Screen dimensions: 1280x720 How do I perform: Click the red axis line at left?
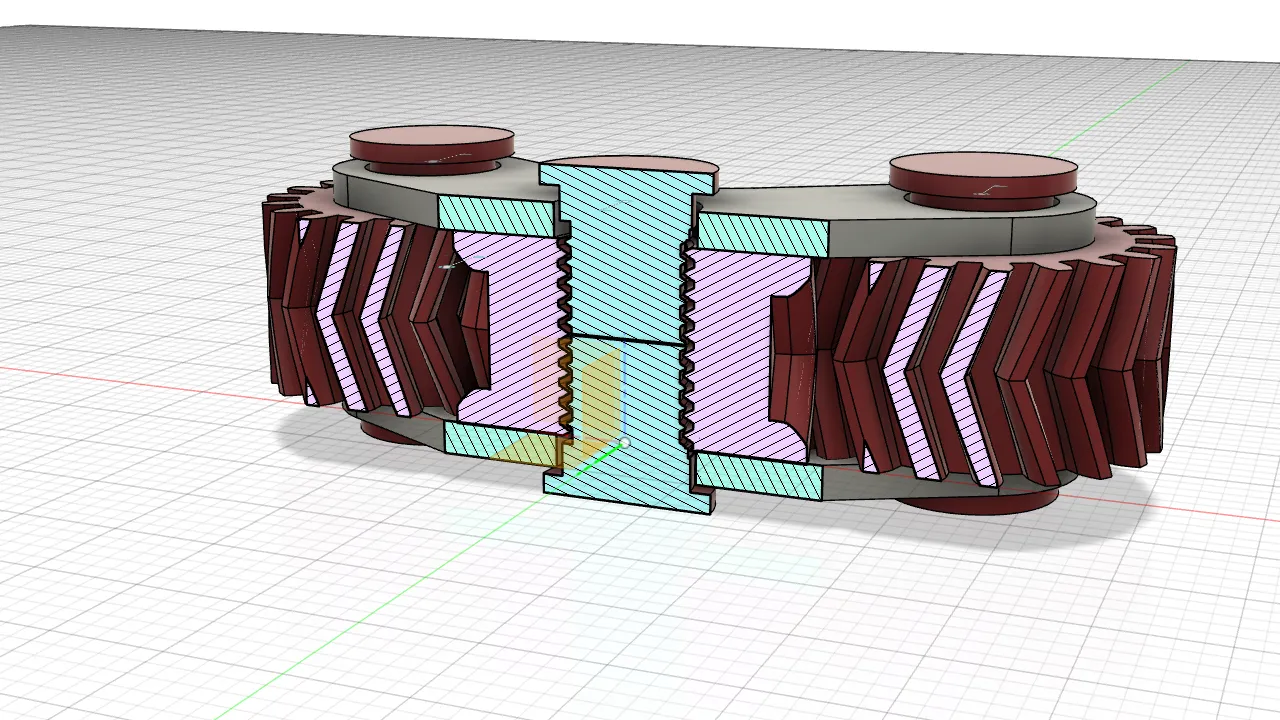(120, 380)
